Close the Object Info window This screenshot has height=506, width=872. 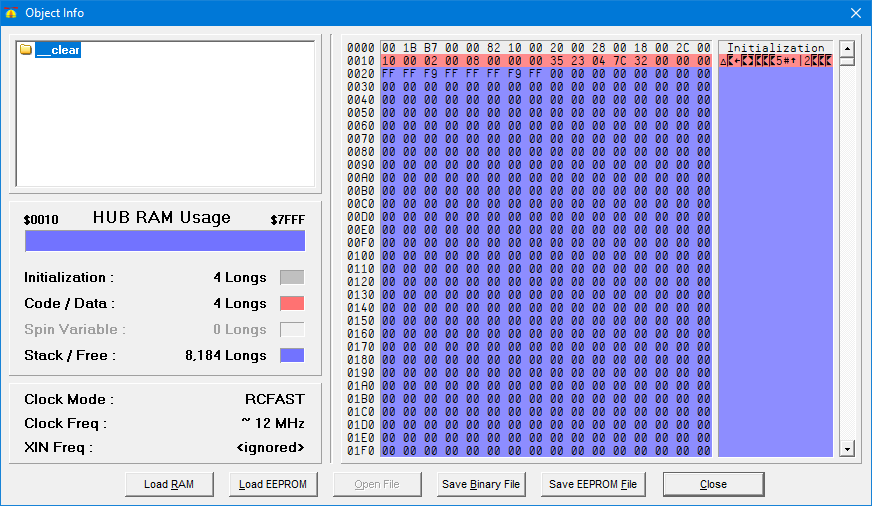point(855,13)
